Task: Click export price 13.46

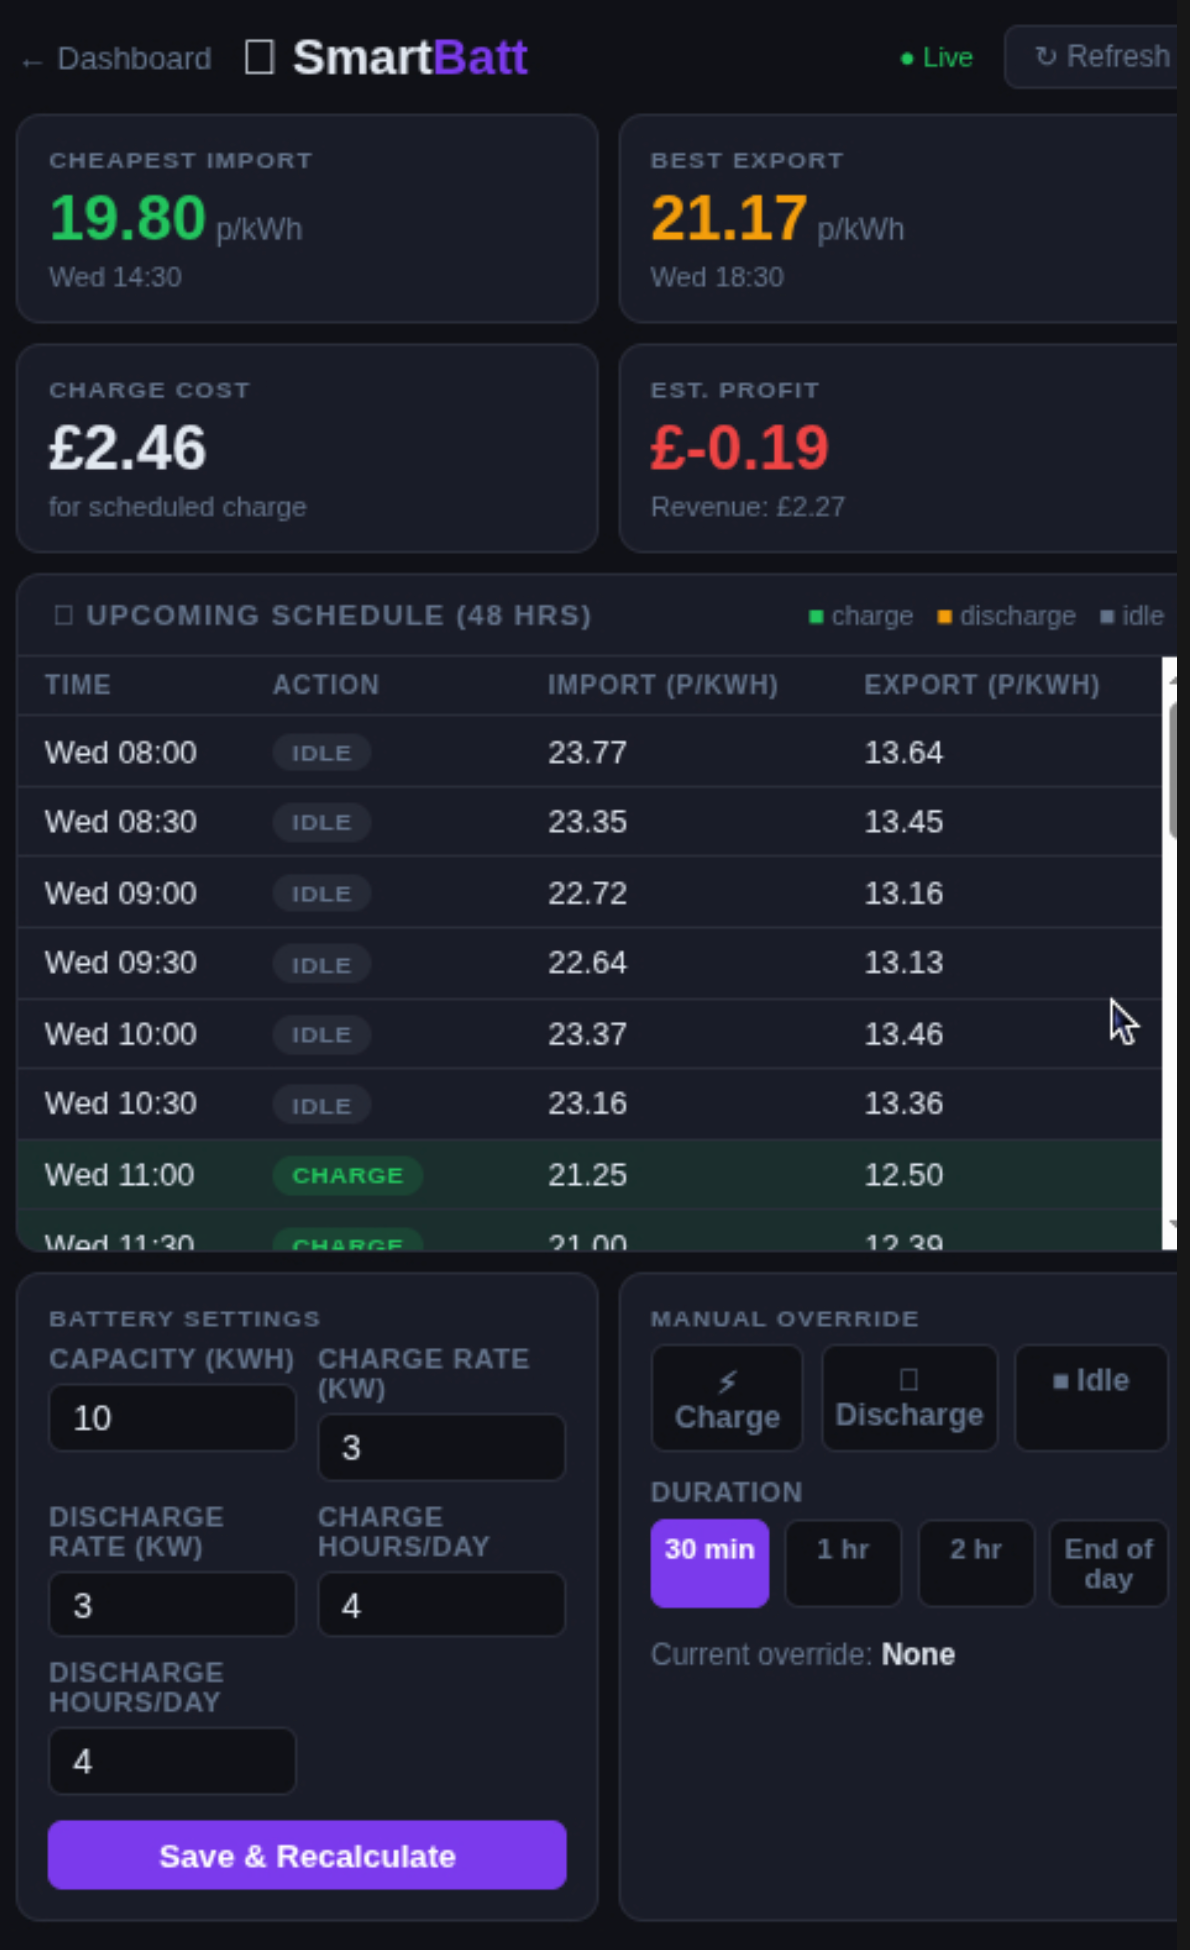Action: point(903,1034)
